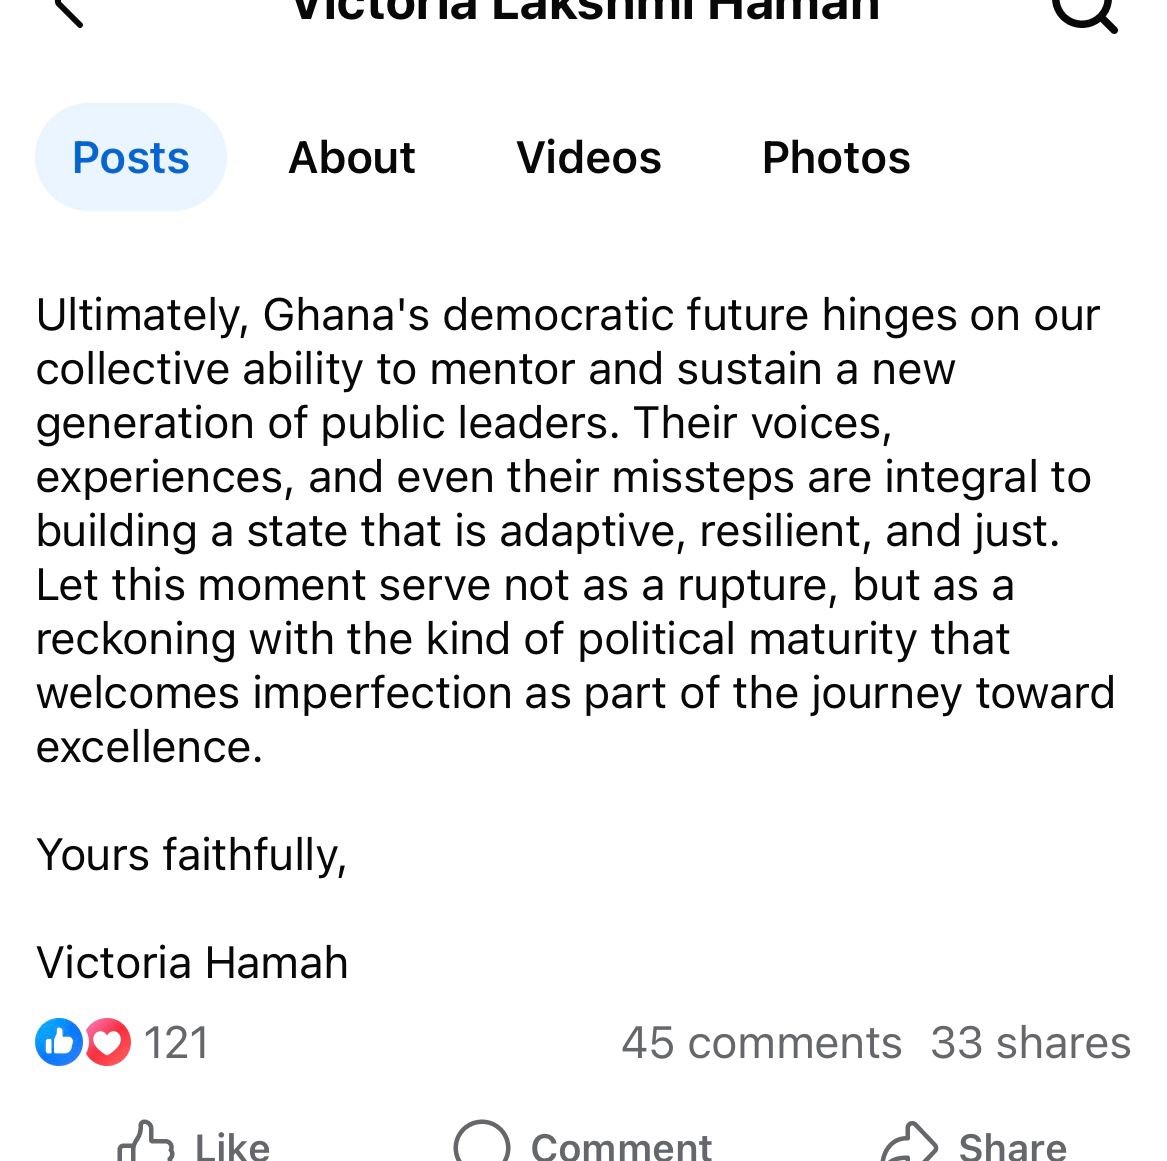View the 33 shares list
1167x1161 pixels.
[1031, 1042]
